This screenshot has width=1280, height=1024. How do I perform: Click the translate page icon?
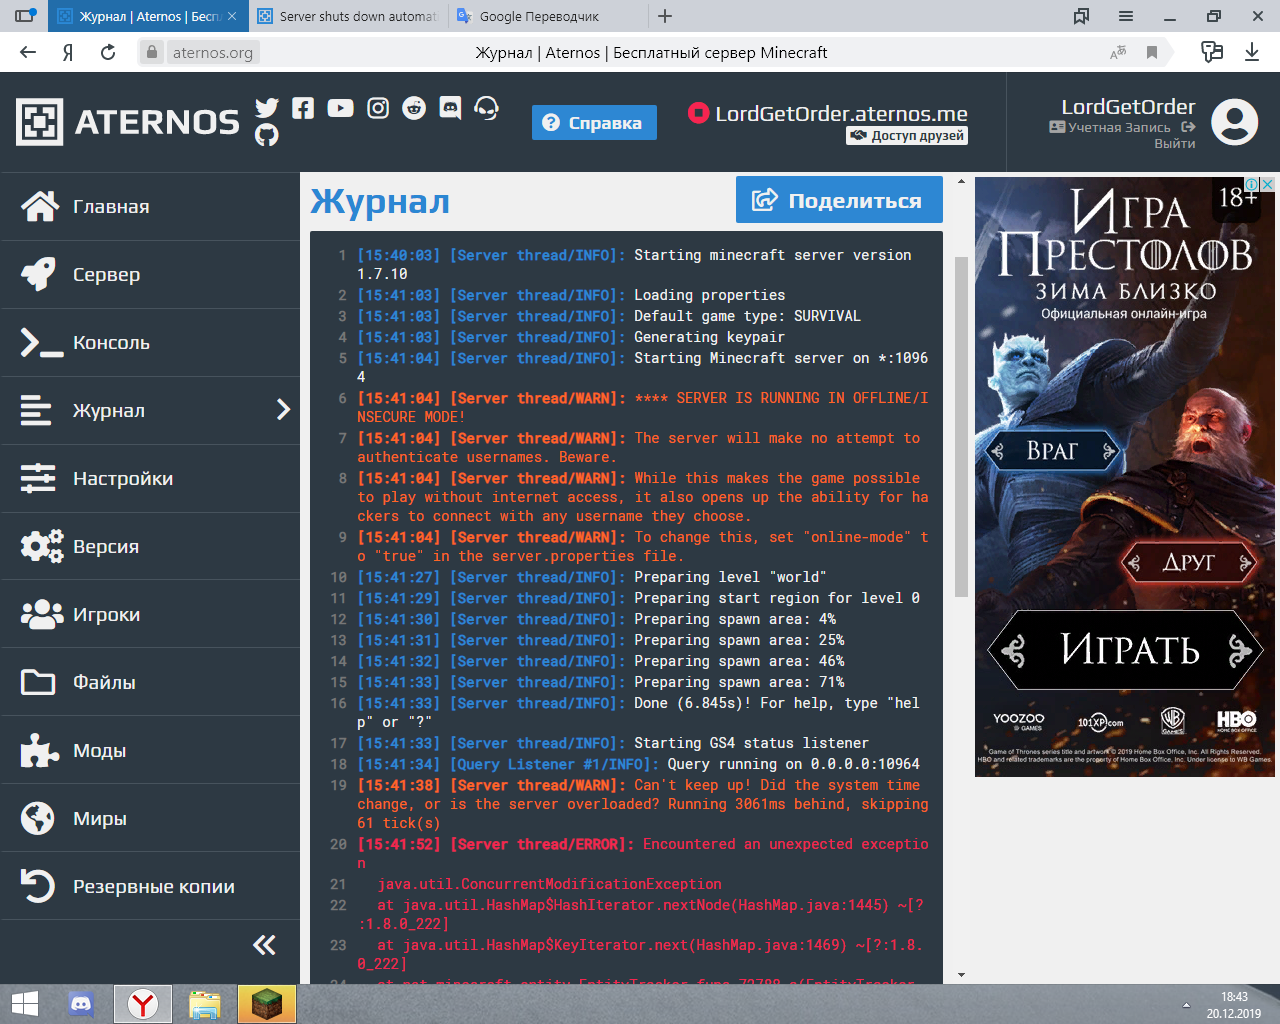coord(1118,52)
